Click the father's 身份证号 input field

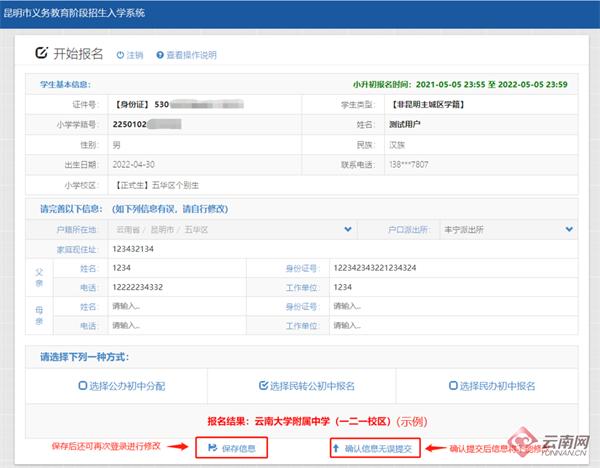[453, 268]
